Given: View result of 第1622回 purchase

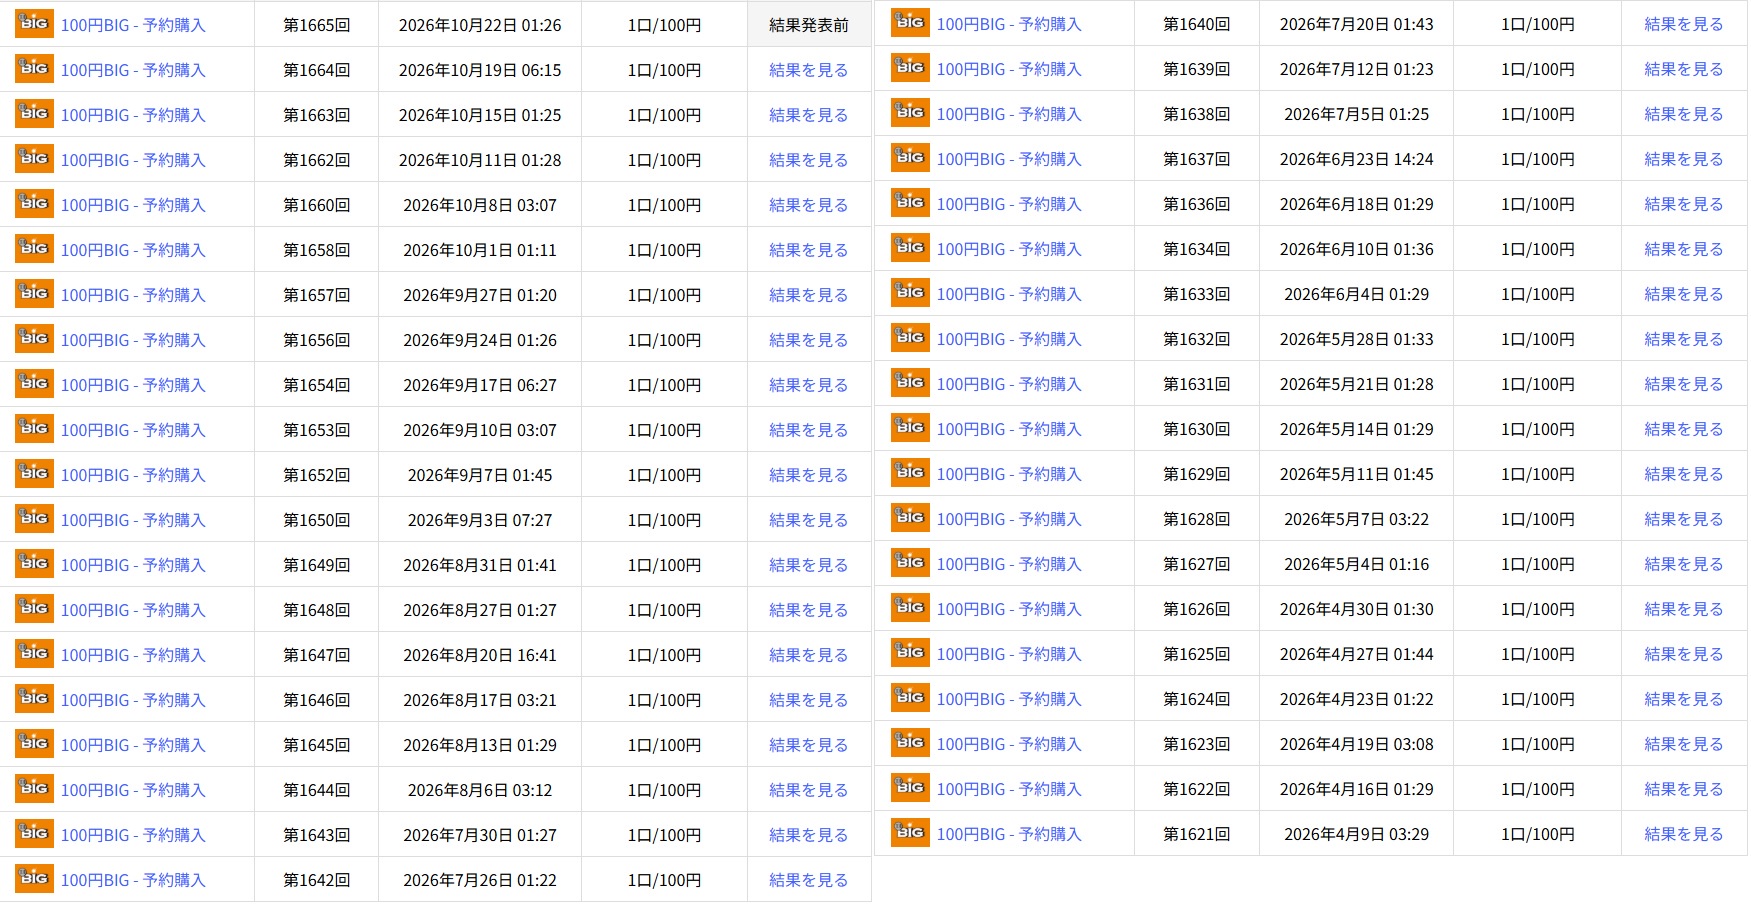Looking at the screenshot, I should pos(1684,789).
